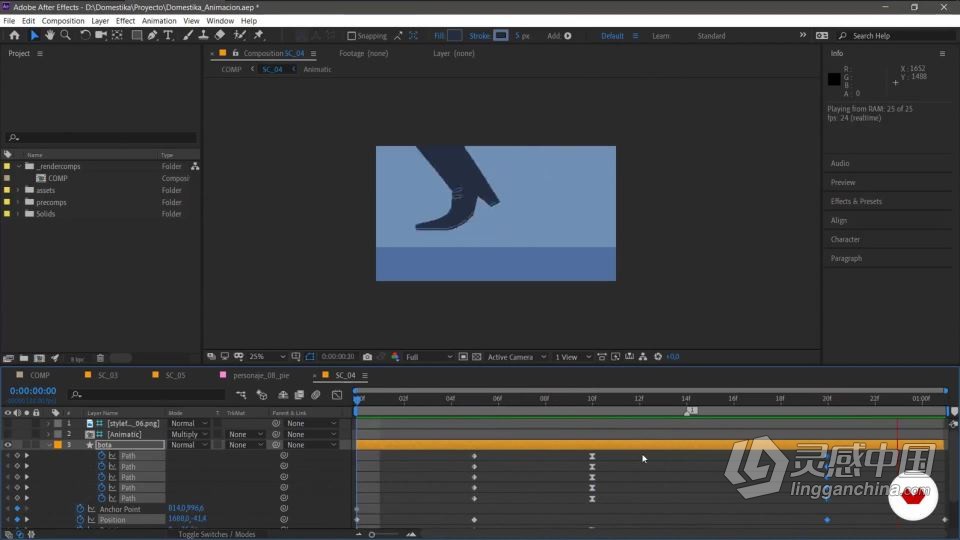Click the Motion Blur icon in timeline

point(316,395)
